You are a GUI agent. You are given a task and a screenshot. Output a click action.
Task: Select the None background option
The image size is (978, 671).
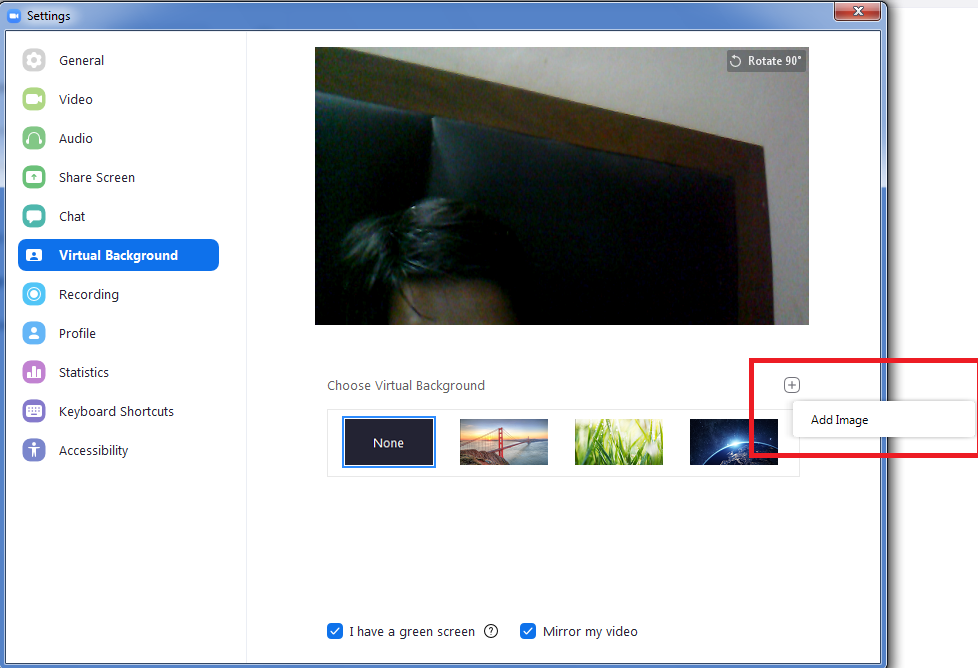[388, 441]
